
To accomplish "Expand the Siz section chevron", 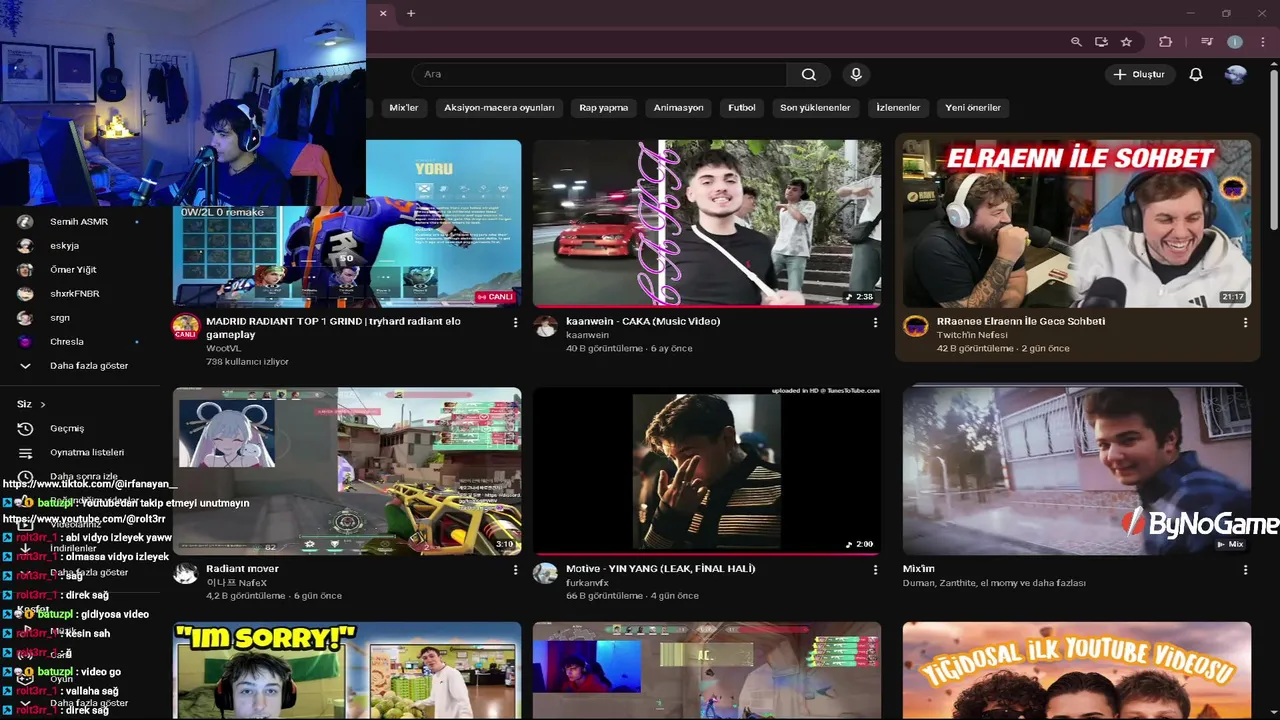I will pyautogui.click(x=43, y=404).
